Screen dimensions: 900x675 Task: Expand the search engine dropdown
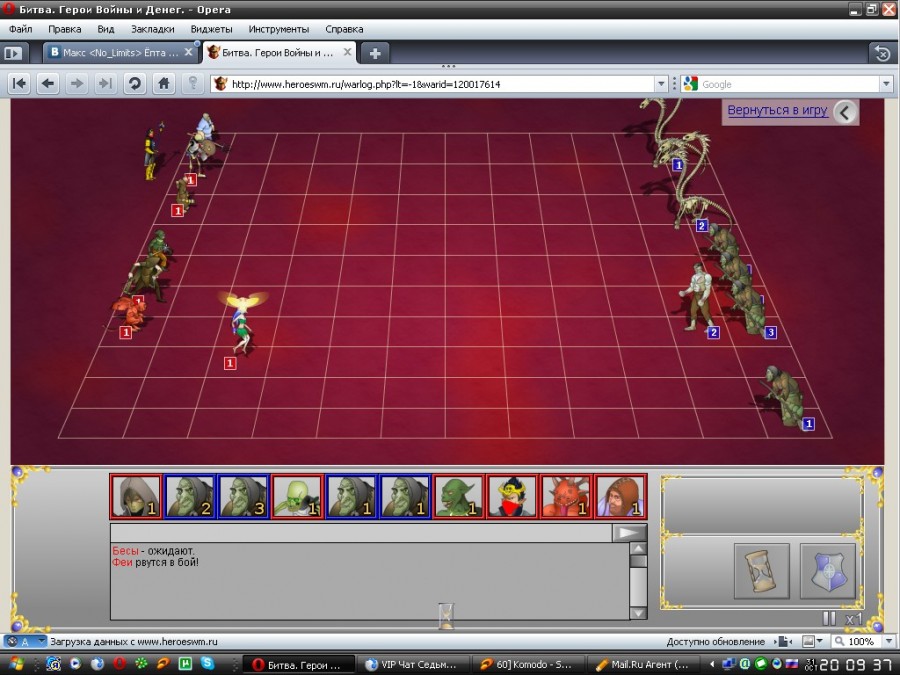pos(886,84)
